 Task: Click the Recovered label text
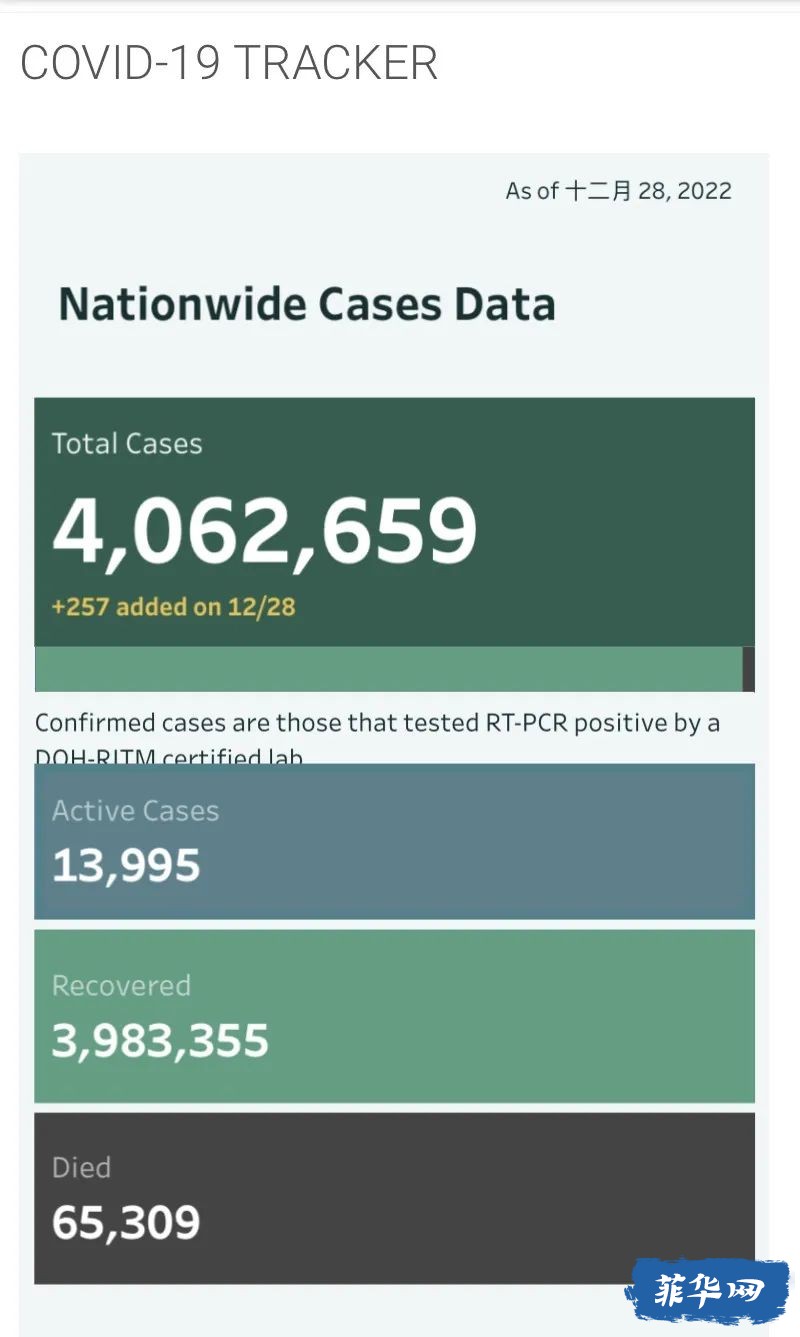coord(121,986)
